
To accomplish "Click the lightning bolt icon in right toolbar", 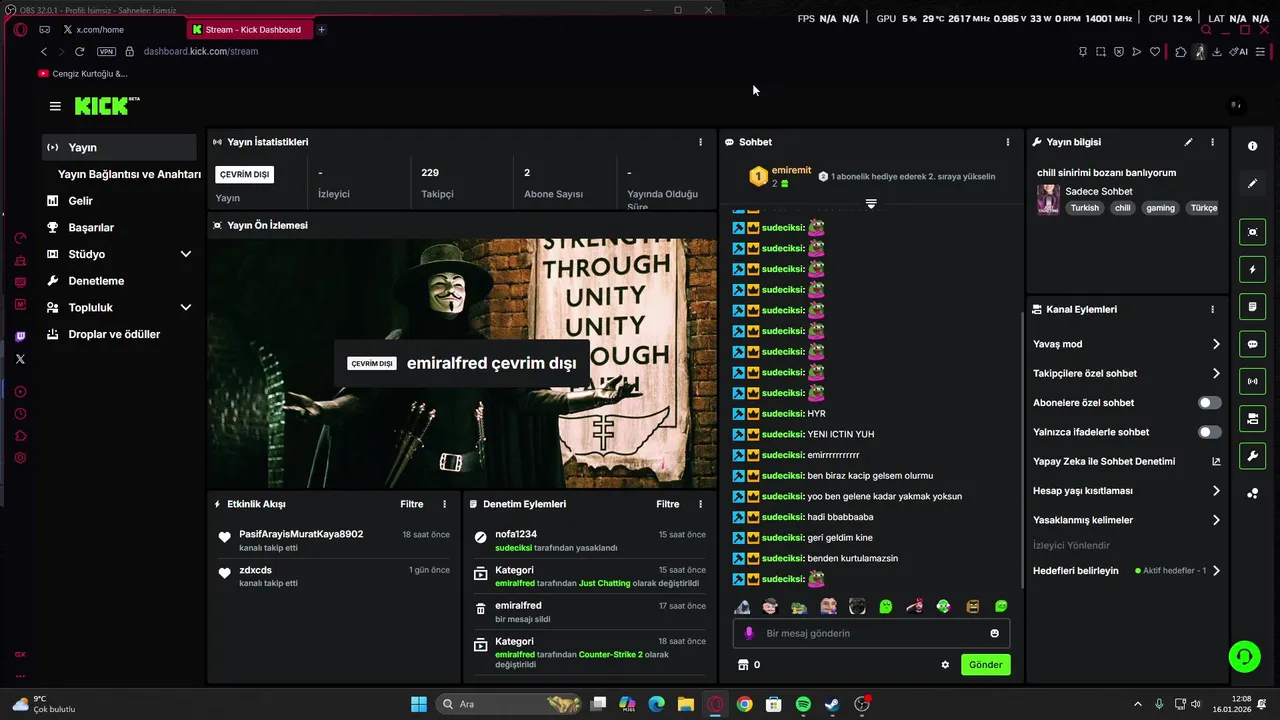I will [1253, 270].
